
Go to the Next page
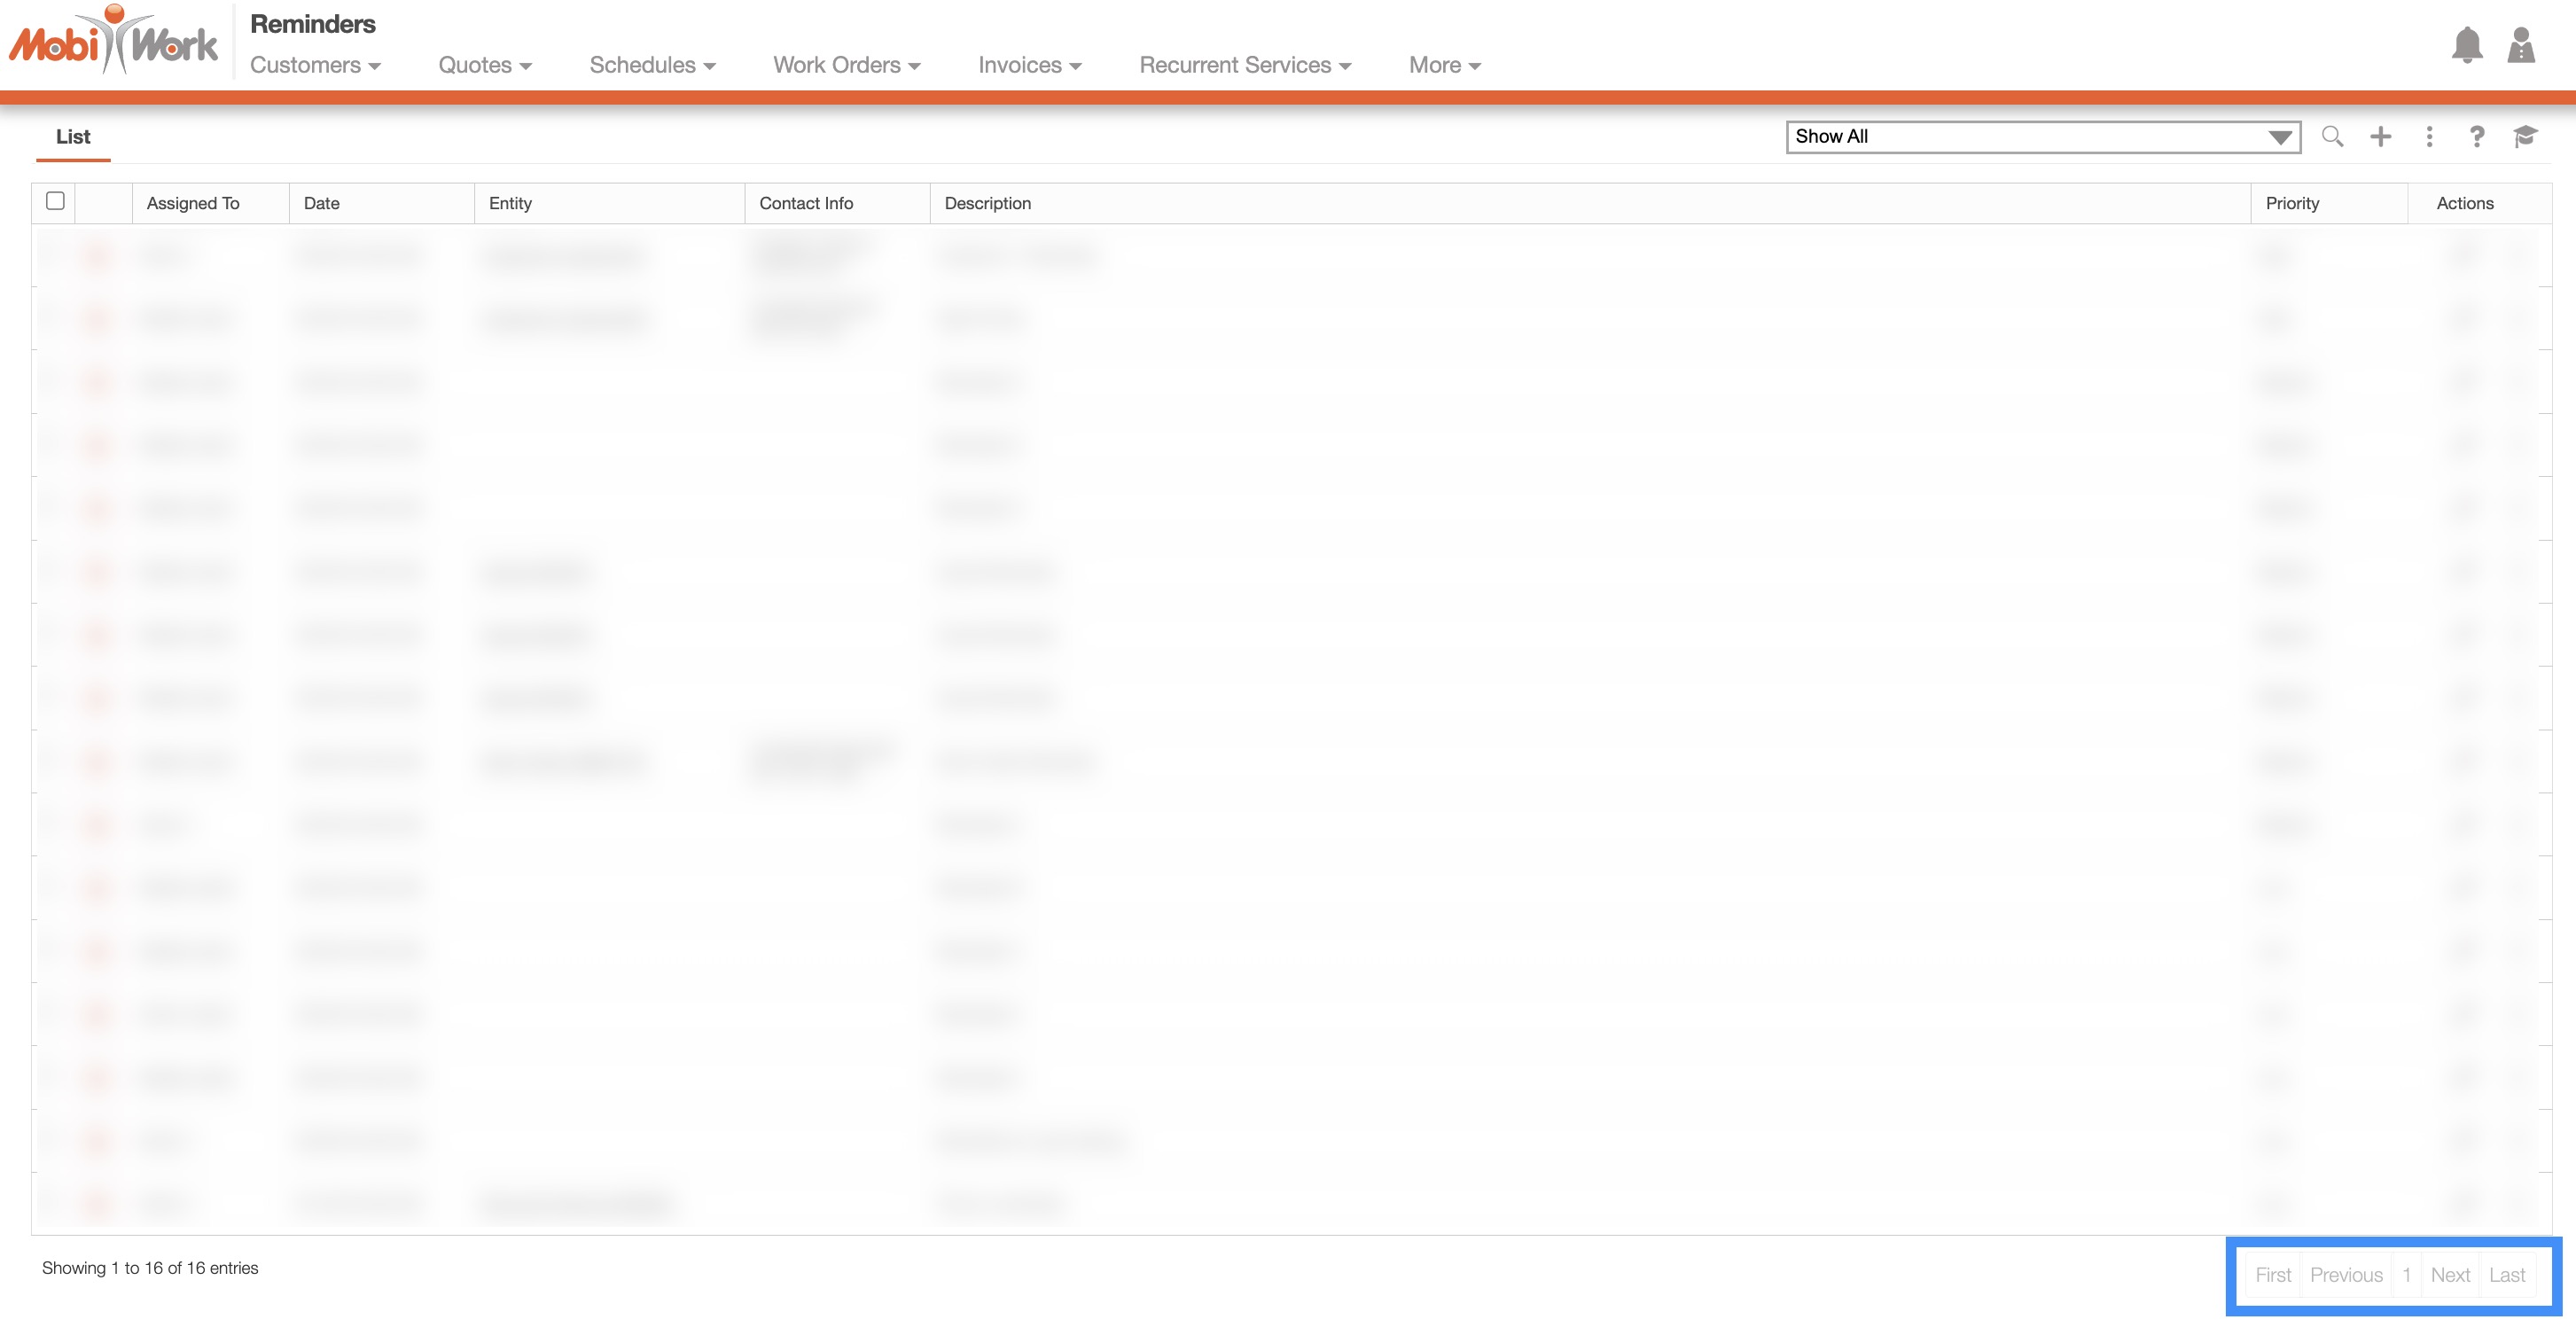(2450, 1275)
